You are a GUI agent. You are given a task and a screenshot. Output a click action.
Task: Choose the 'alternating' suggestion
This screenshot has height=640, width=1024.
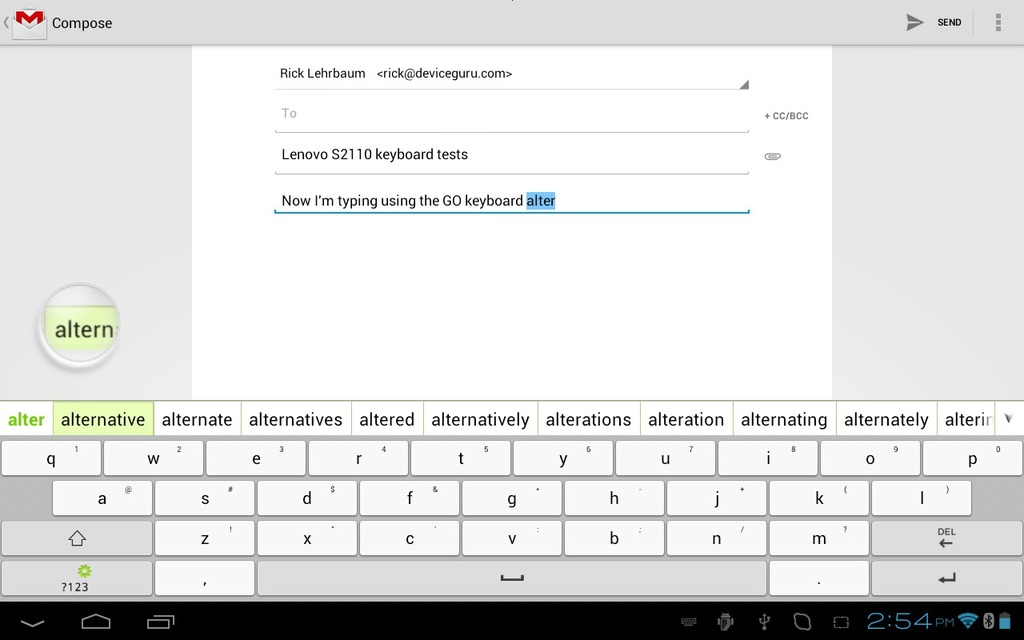[784, 419]
